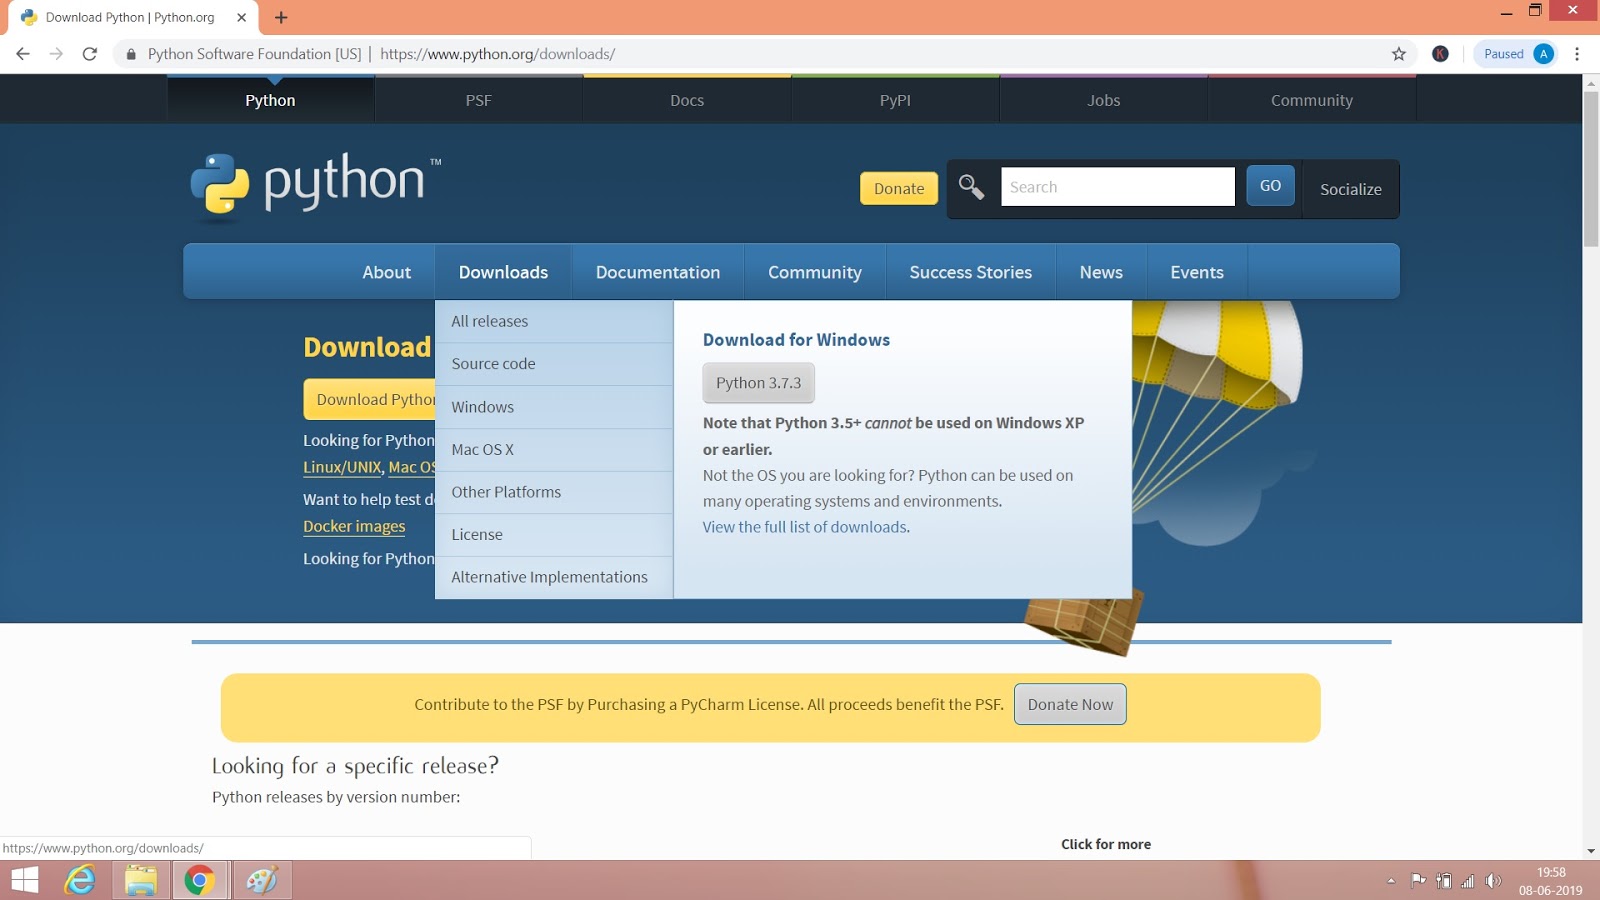This screenshot has width=1600, height=900.
Task: Open View the full list of downloads link
Action: click(x=805, y=527)
